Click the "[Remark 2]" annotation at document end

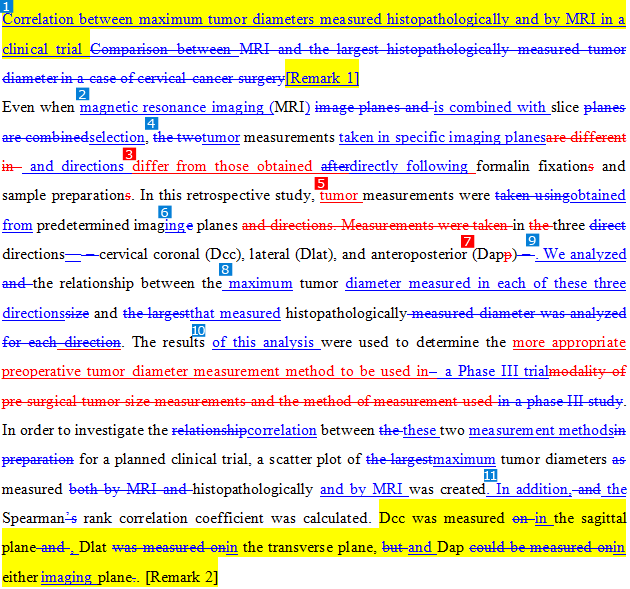(x=182, y=577)
